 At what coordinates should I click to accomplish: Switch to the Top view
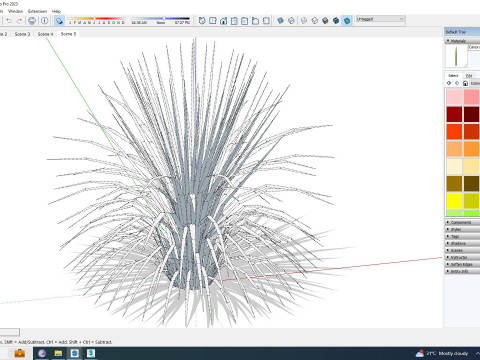click(213, 21)
